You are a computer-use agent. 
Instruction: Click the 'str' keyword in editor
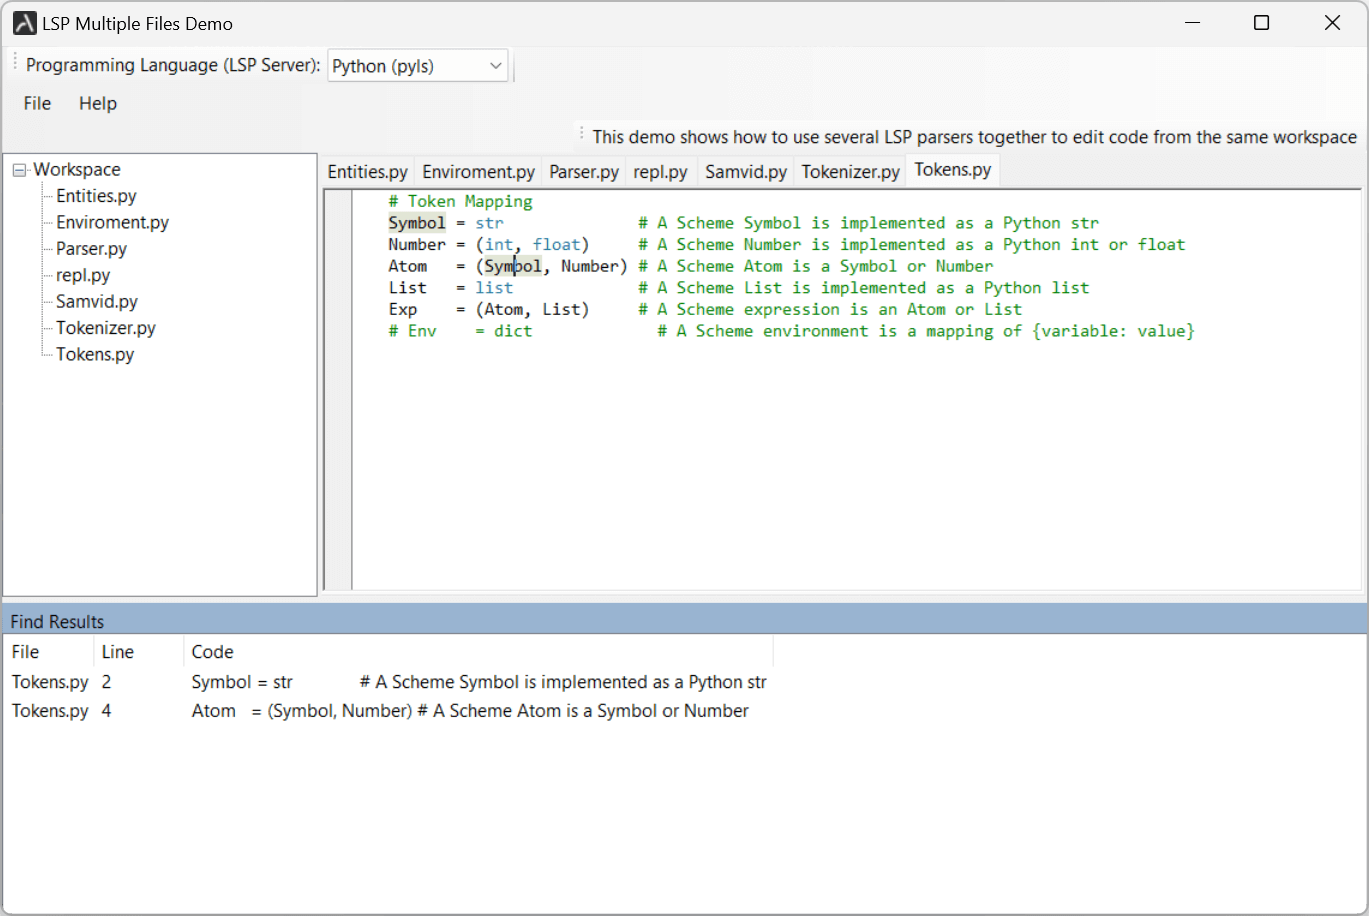point(490,223)
